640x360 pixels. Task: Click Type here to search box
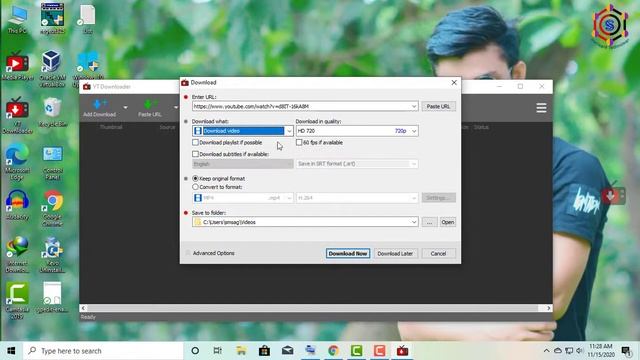[x=103, y=351]
